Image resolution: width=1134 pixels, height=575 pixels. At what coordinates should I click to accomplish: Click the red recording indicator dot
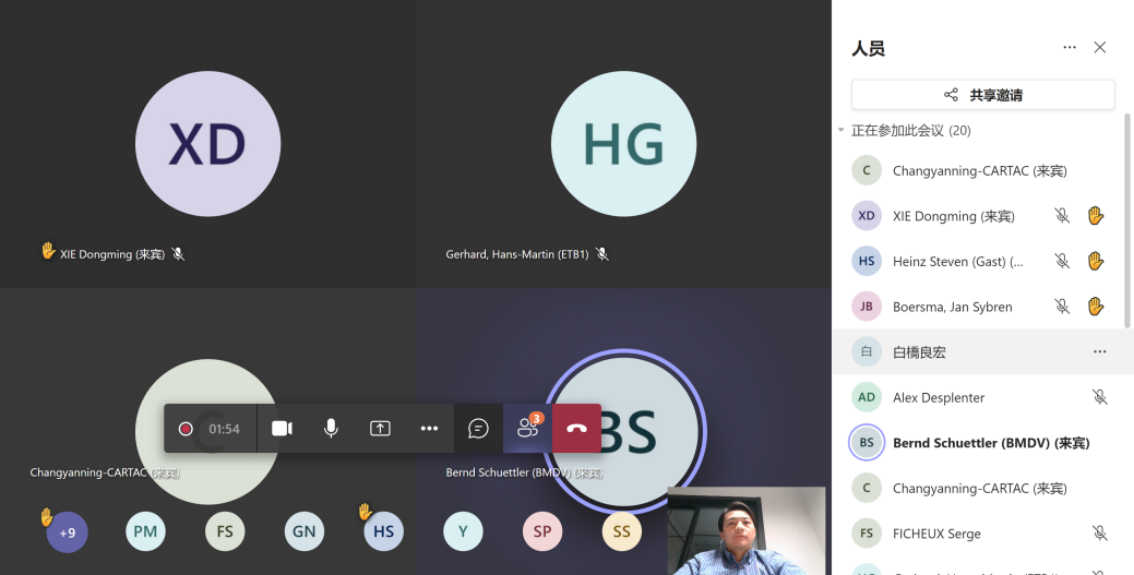pyautogui.click(x=185, y=429)
